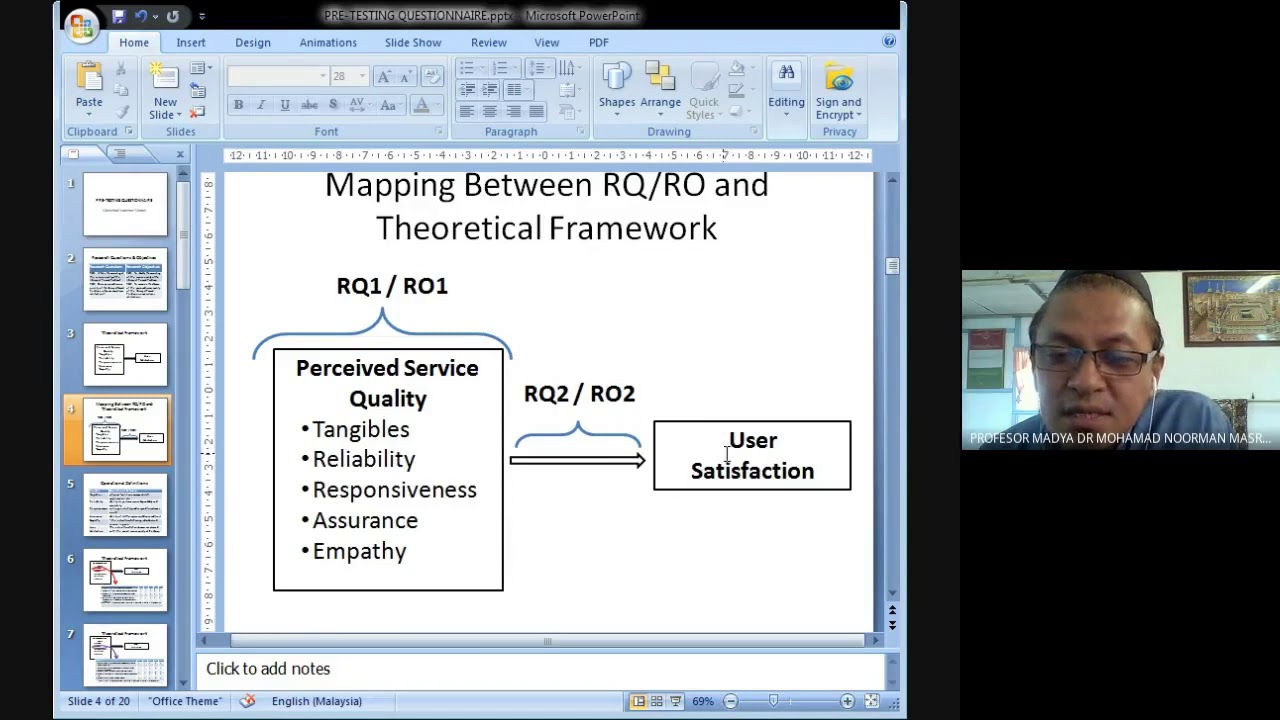Close the slide thumbnail pane
The height and width of the screenshot is (720, 1280).
180,154
